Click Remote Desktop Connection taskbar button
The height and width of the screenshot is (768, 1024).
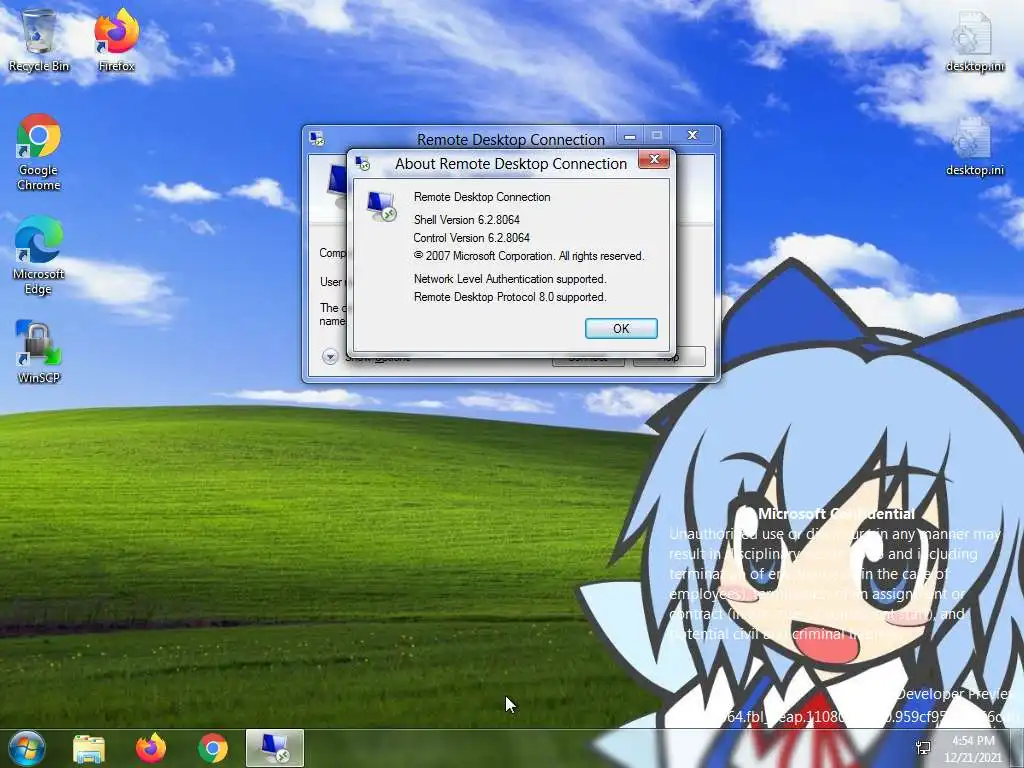tap(275, 748)
